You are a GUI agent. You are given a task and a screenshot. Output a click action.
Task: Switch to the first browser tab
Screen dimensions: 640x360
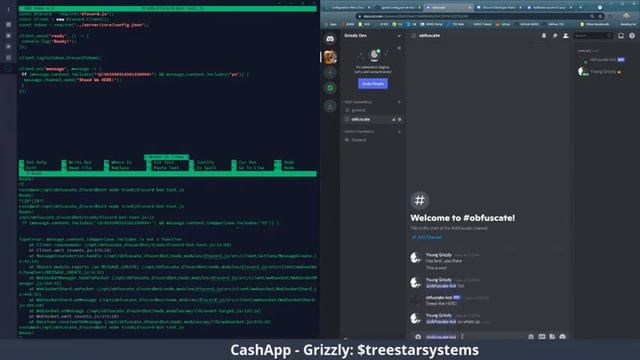point(347,7)
